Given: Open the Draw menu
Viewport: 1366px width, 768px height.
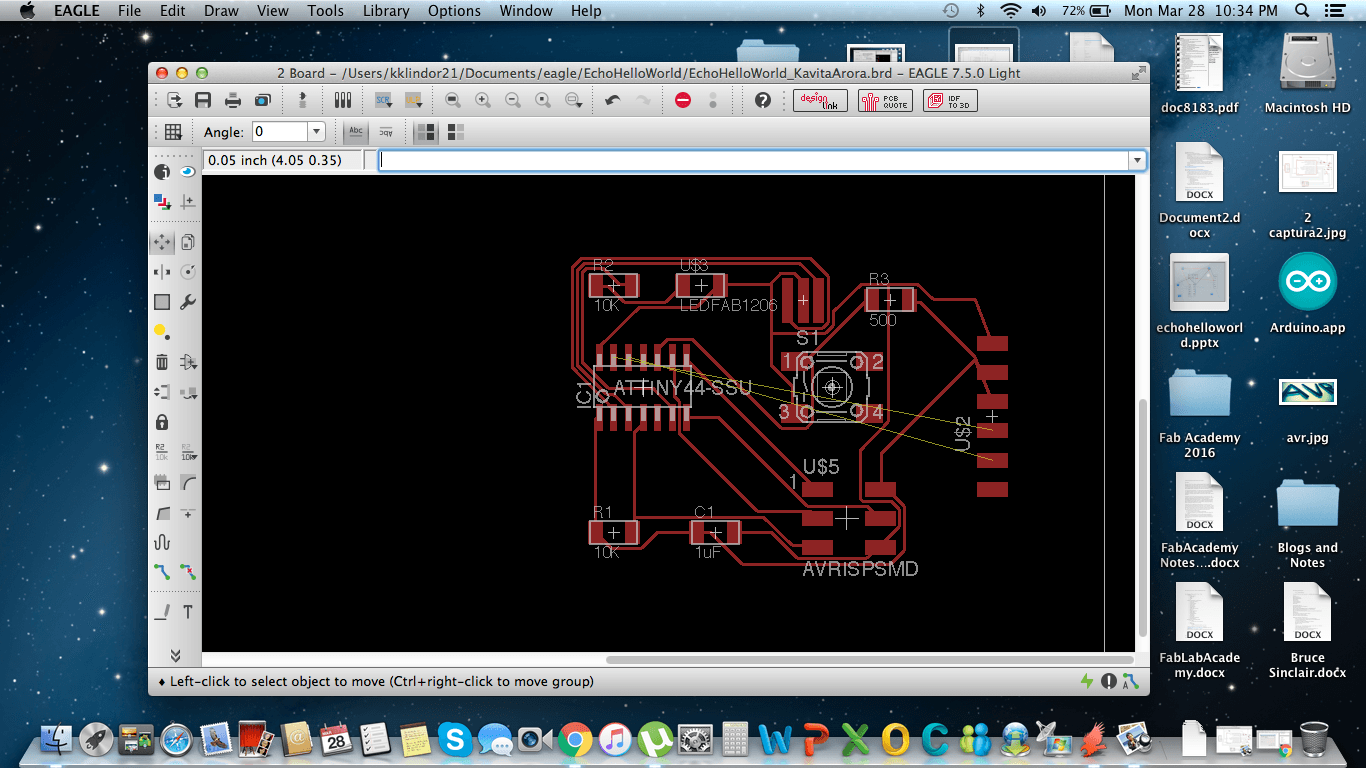Looking at the screenshot, I should point(221,11).
